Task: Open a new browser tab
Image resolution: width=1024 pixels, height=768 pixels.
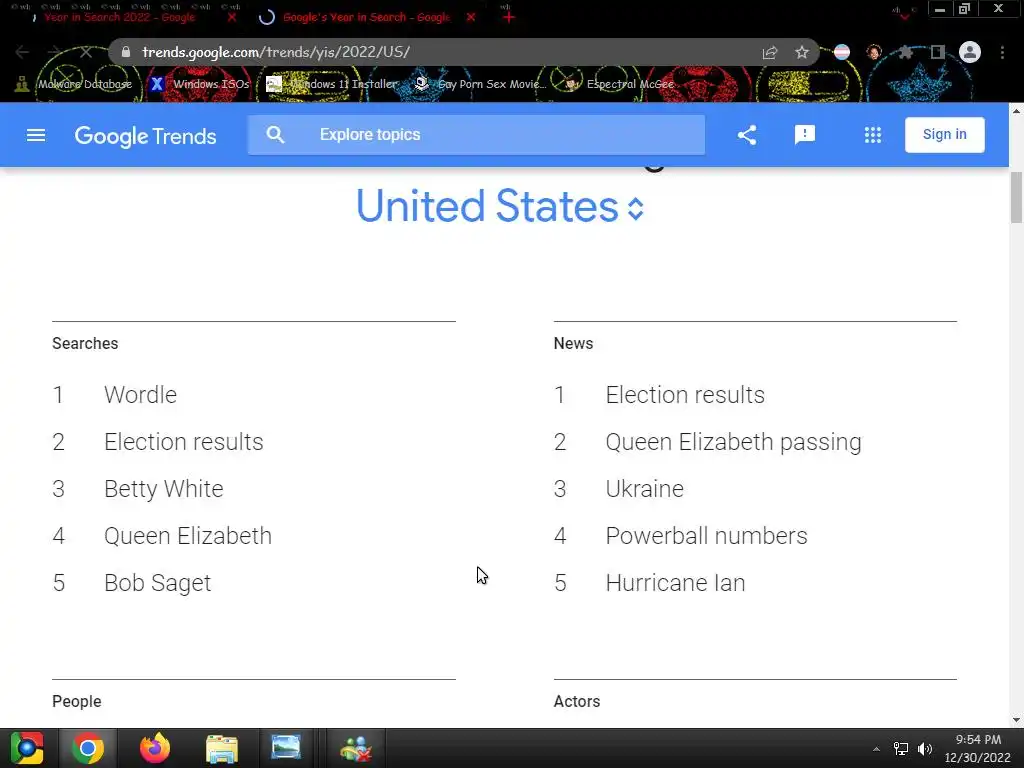Action: [x=509, y=18]
